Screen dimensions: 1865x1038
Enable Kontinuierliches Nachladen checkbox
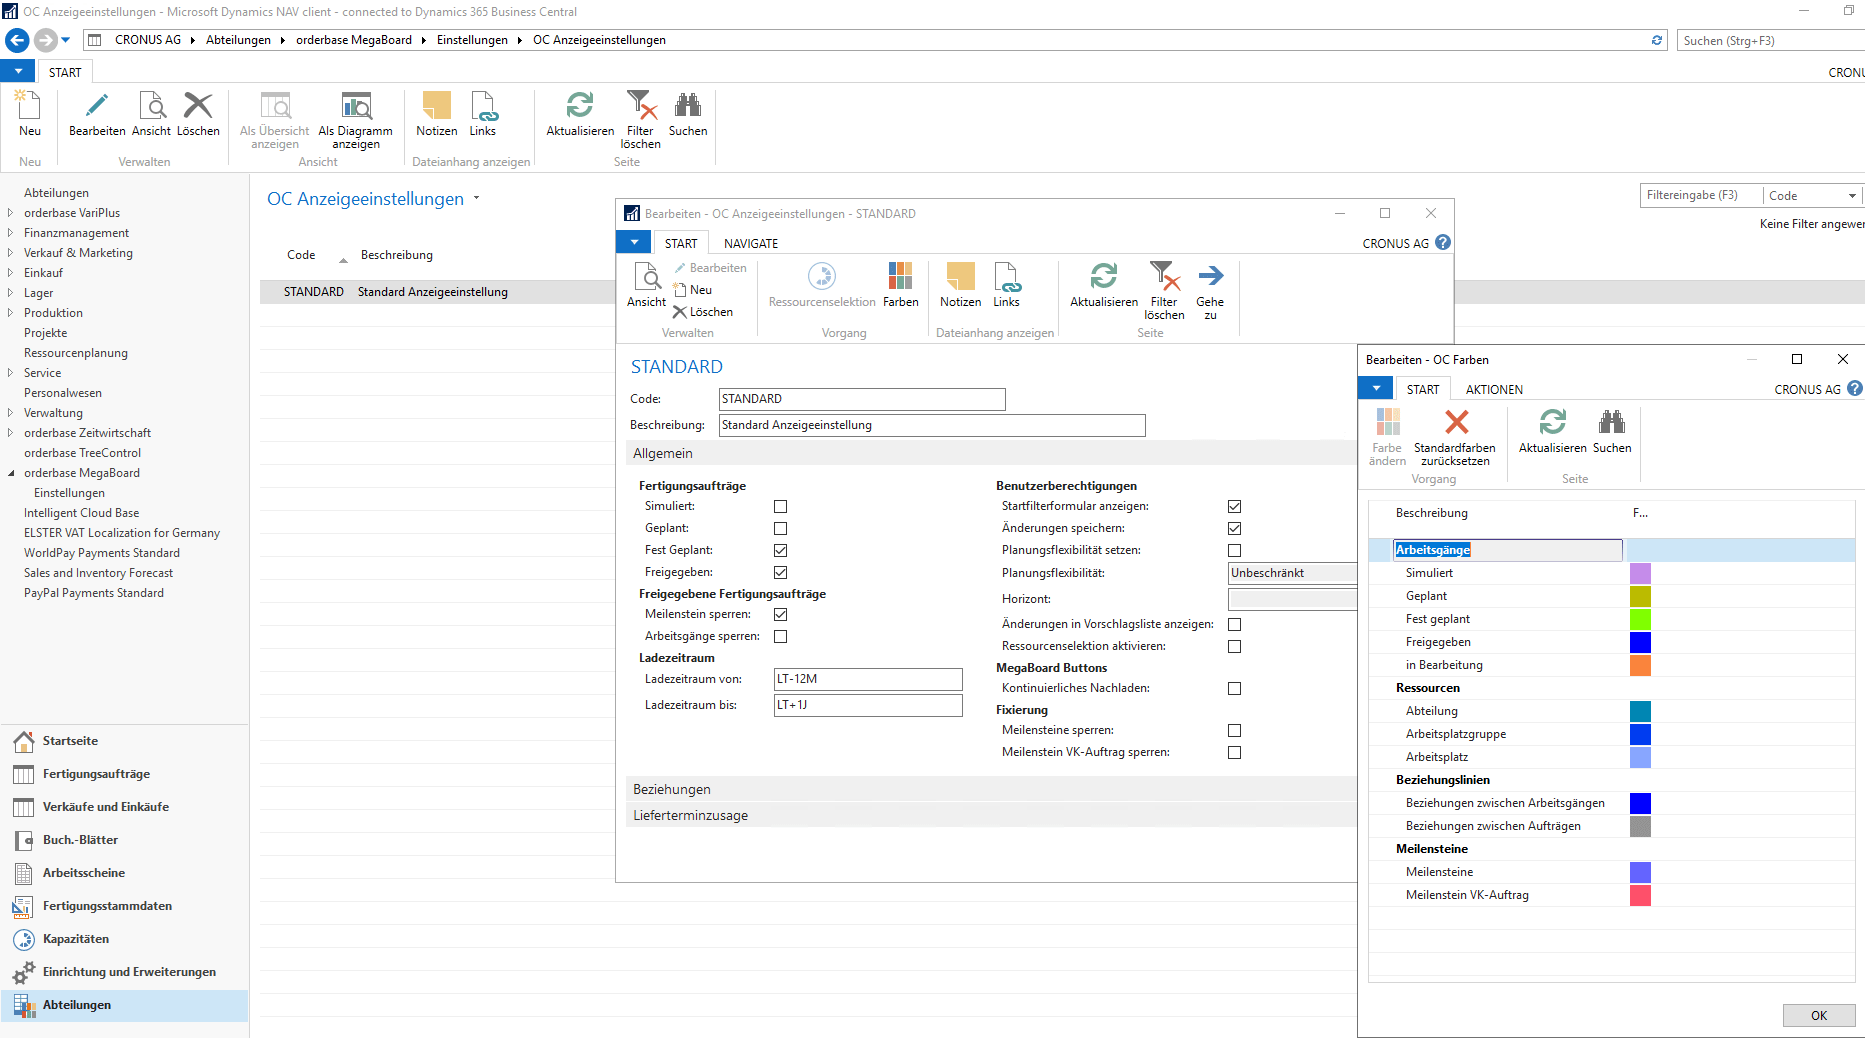(1234, 688)
